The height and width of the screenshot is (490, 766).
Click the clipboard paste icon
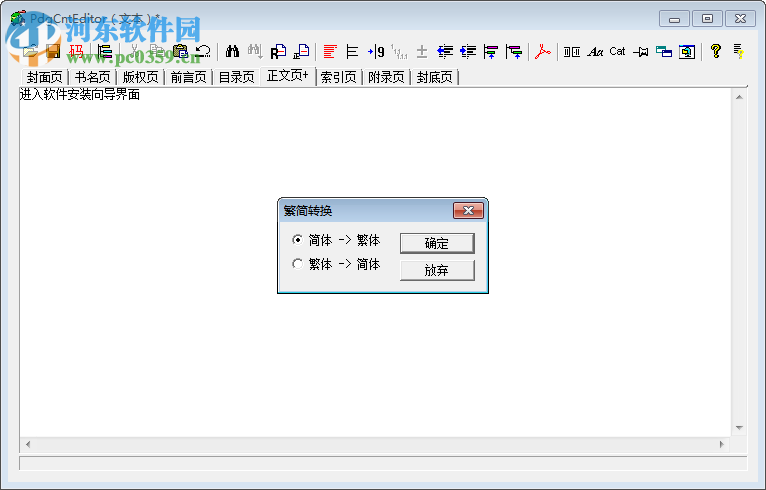pos(180,51)
